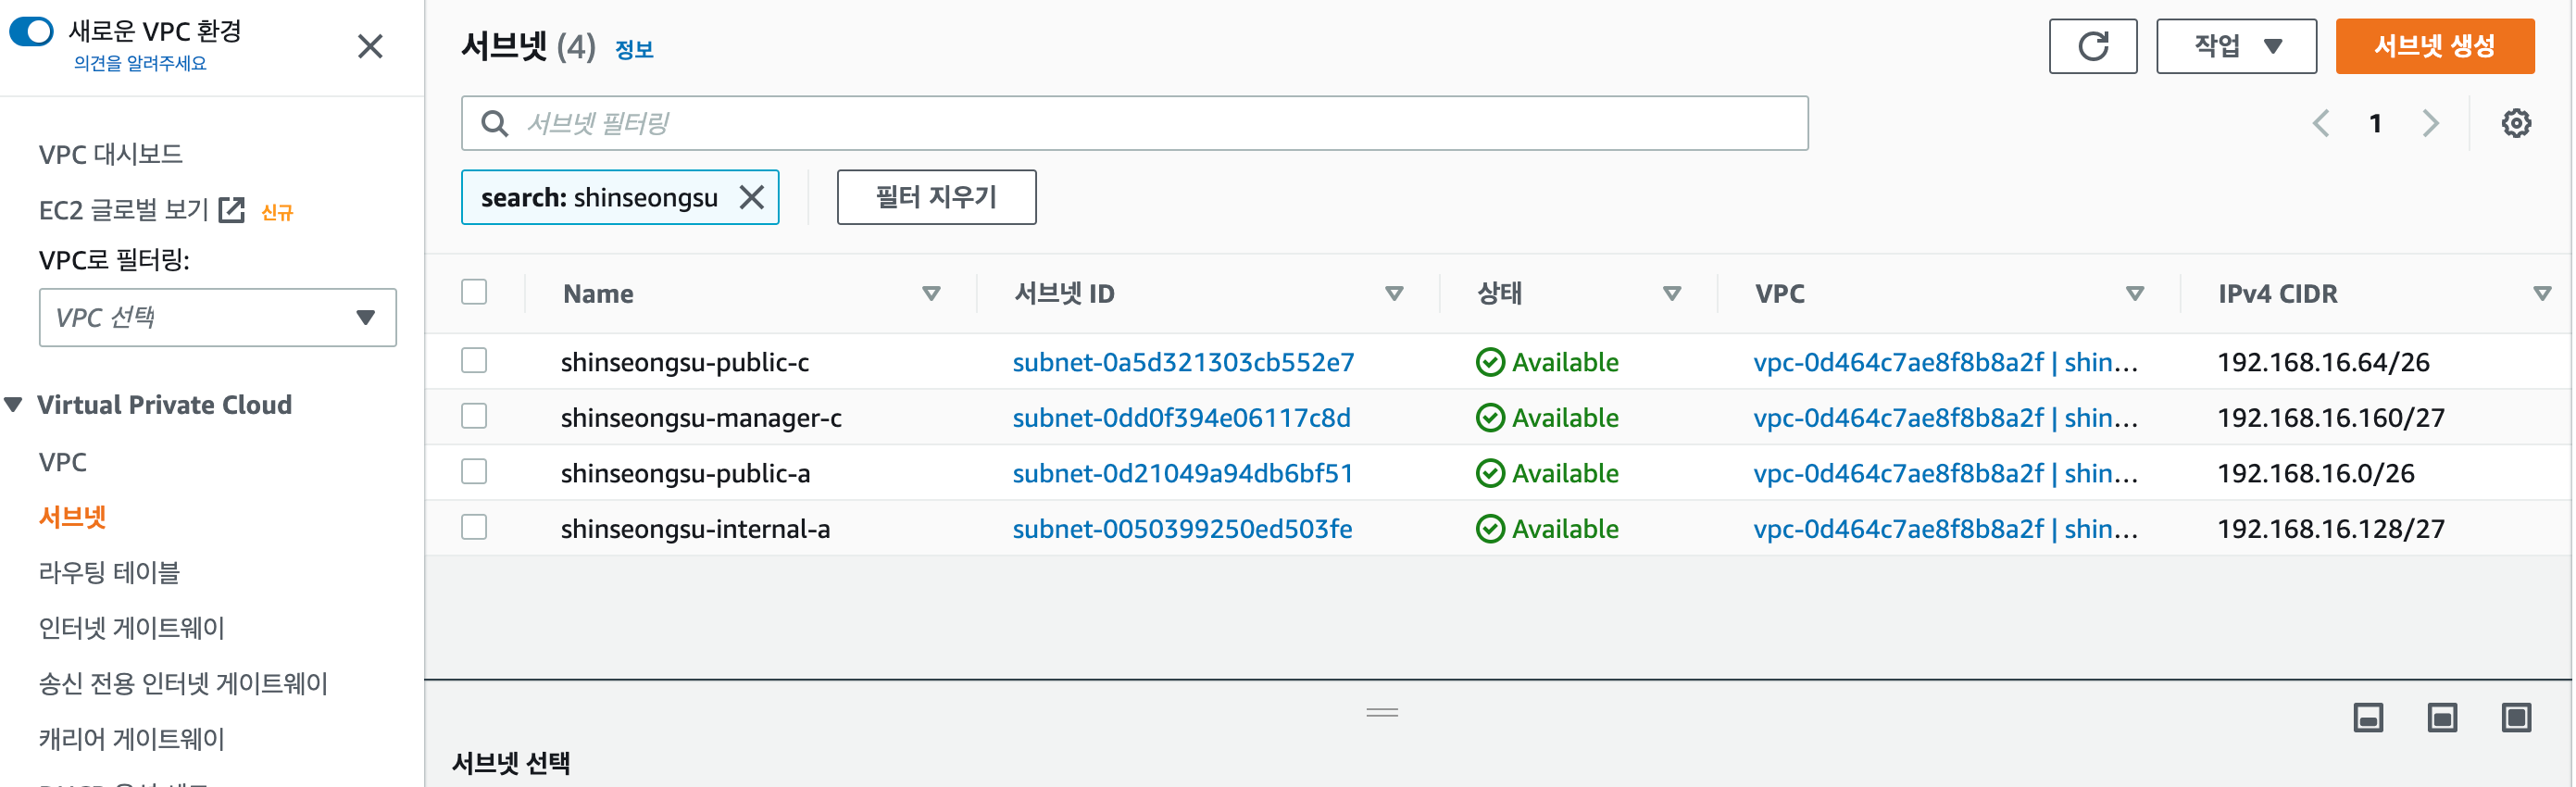The width and height of the screenshot is (2576, 787).
Task: Click Available status icon for shinseongsu-manager-c
Action: click(x=1490, y=417)
